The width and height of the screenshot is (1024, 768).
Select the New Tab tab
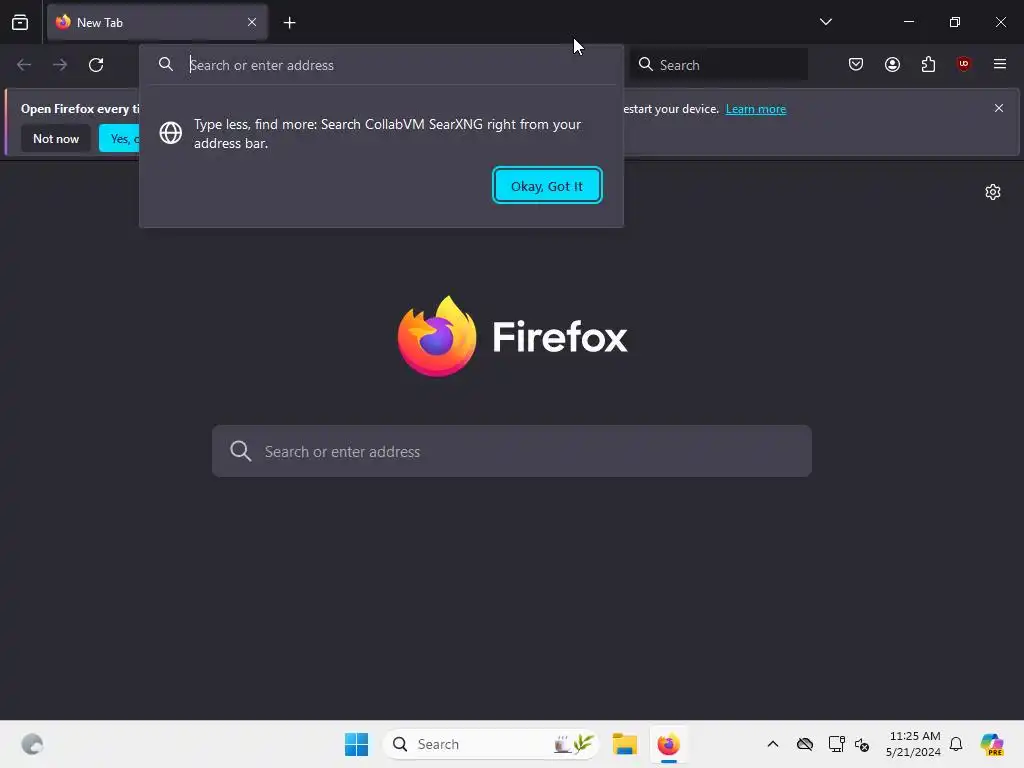tap(157, 22)
